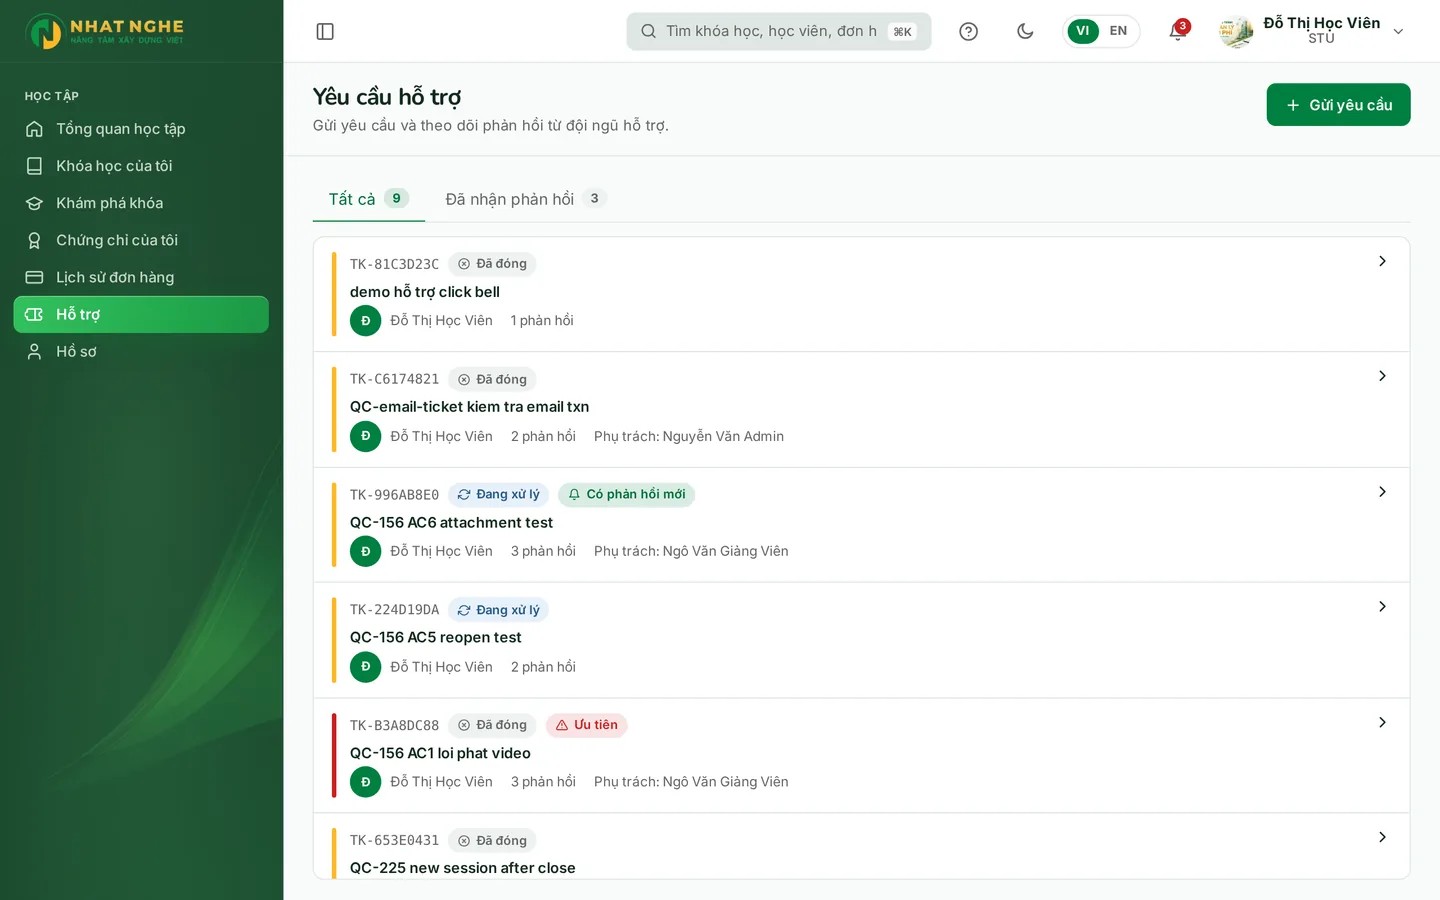Screen dimensions: 1440x900
Task: Click ticket ID TK-81C3D23C
Action: [x=394, y=264]
